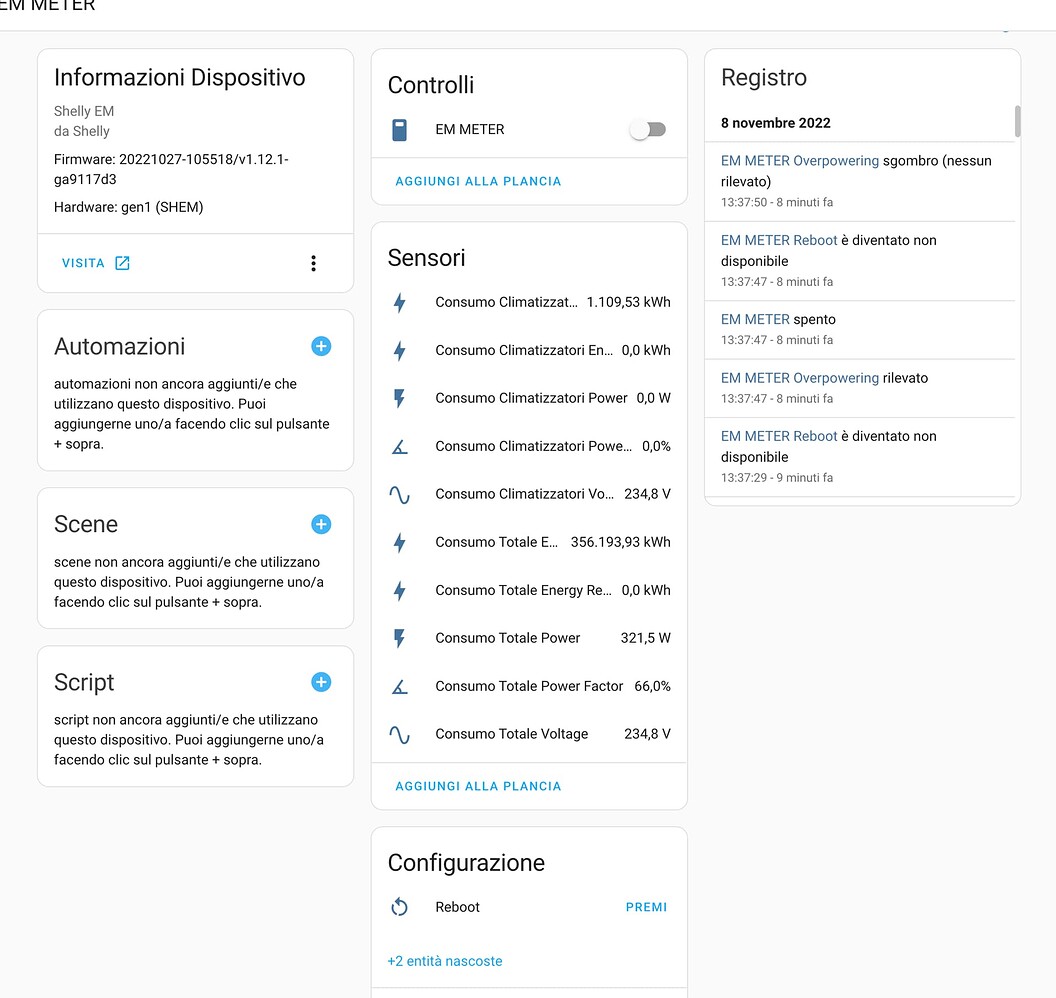Click the VISITA link
Viewport: 1056px width, 998px height.
click(83, 263)
